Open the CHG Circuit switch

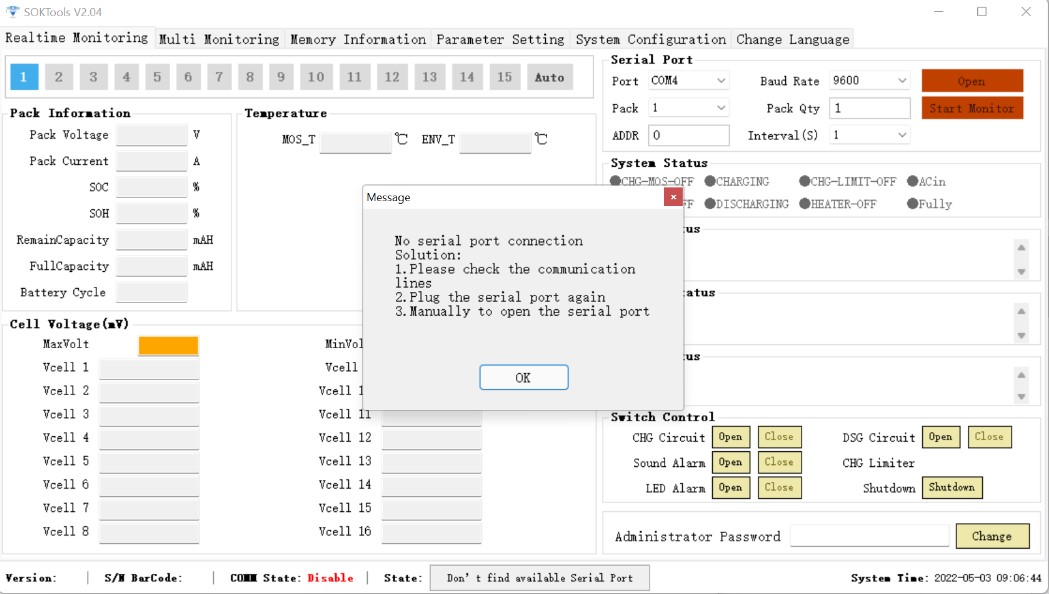(730, 437)
